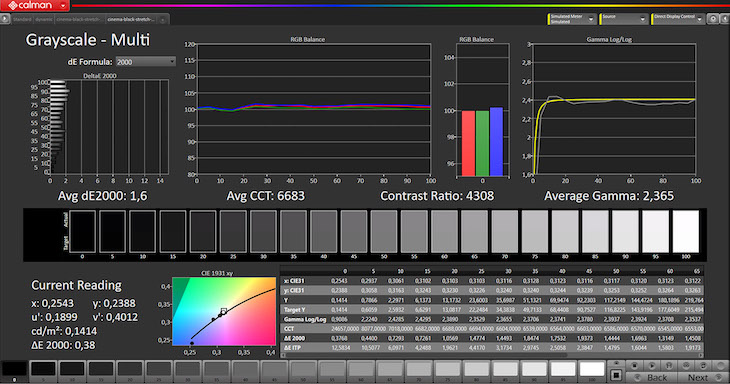
Task: Click the infinity continuous-read icon
Action: point(686,365)
